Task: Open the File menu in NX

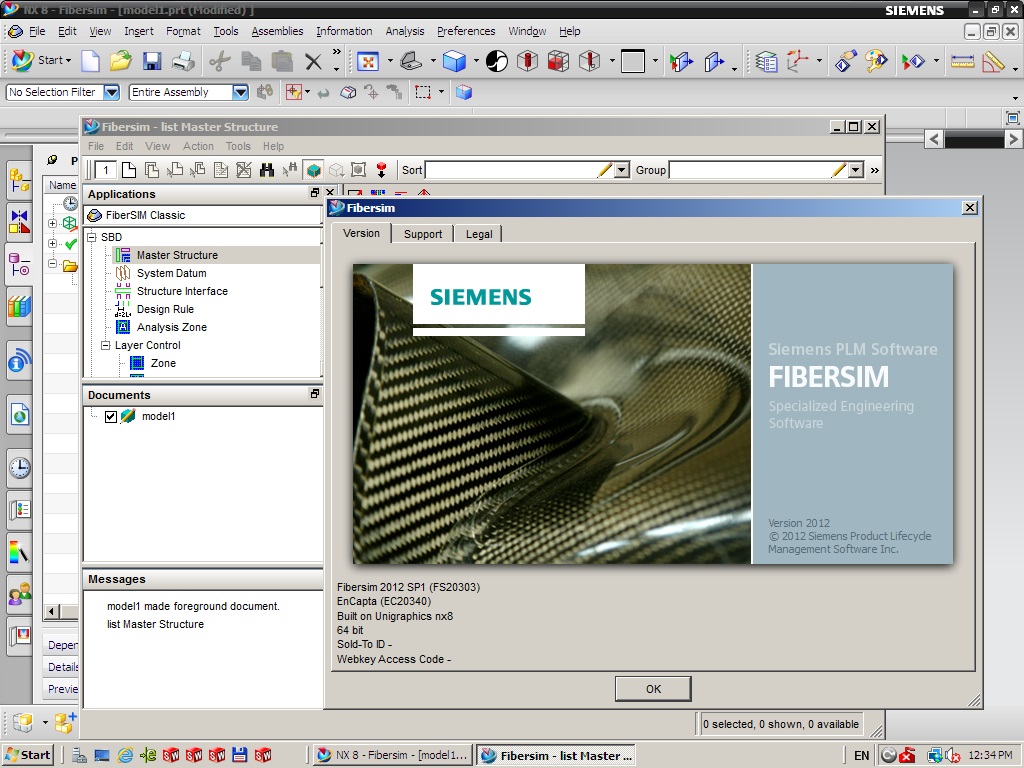Action: click(37, 31)
